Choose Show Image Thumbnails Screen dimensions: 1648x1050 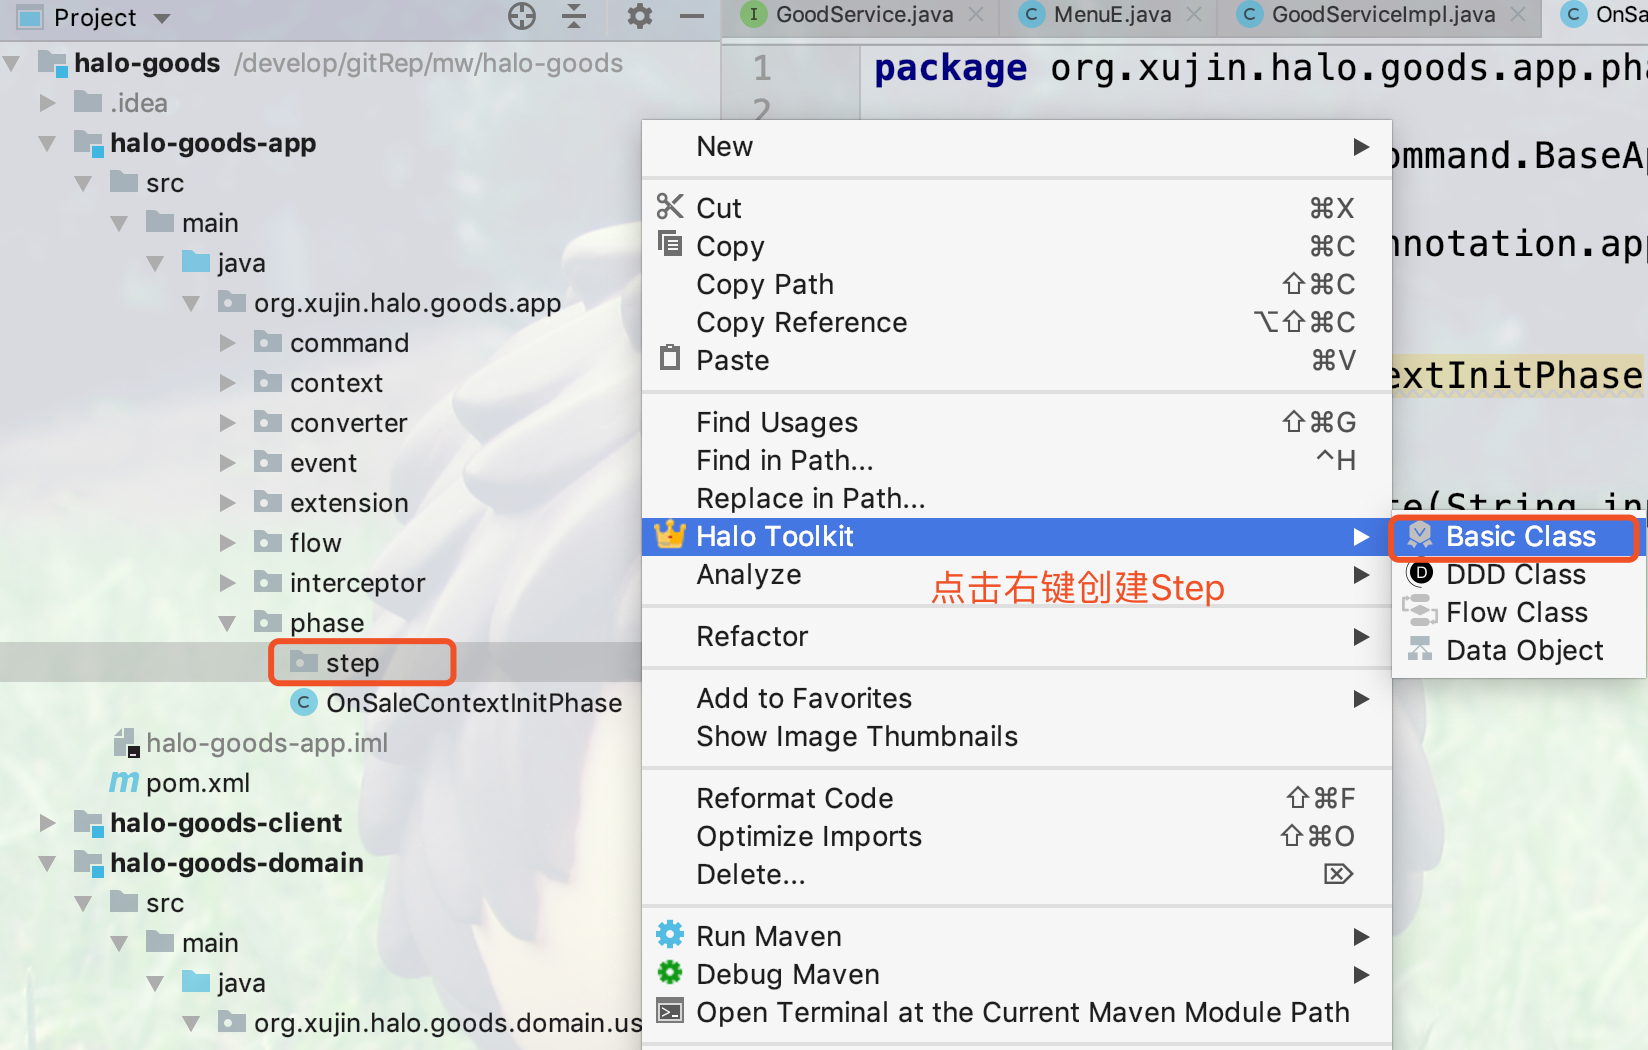click(x=1016, y=736)
